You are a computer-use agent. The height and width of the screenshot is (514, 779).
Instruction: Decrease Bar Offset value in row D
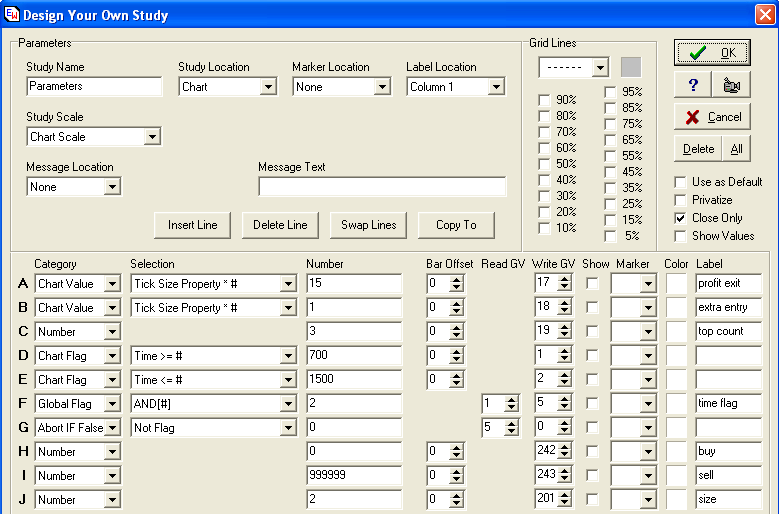pos(456,360)
